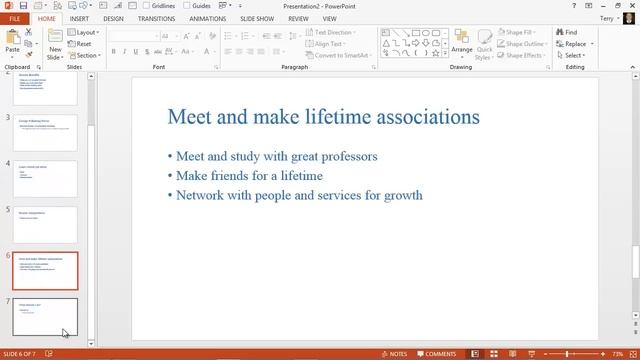Select the right arrow shape in gallery
This screenshot has width=640, height=360.
click(416, 43)
